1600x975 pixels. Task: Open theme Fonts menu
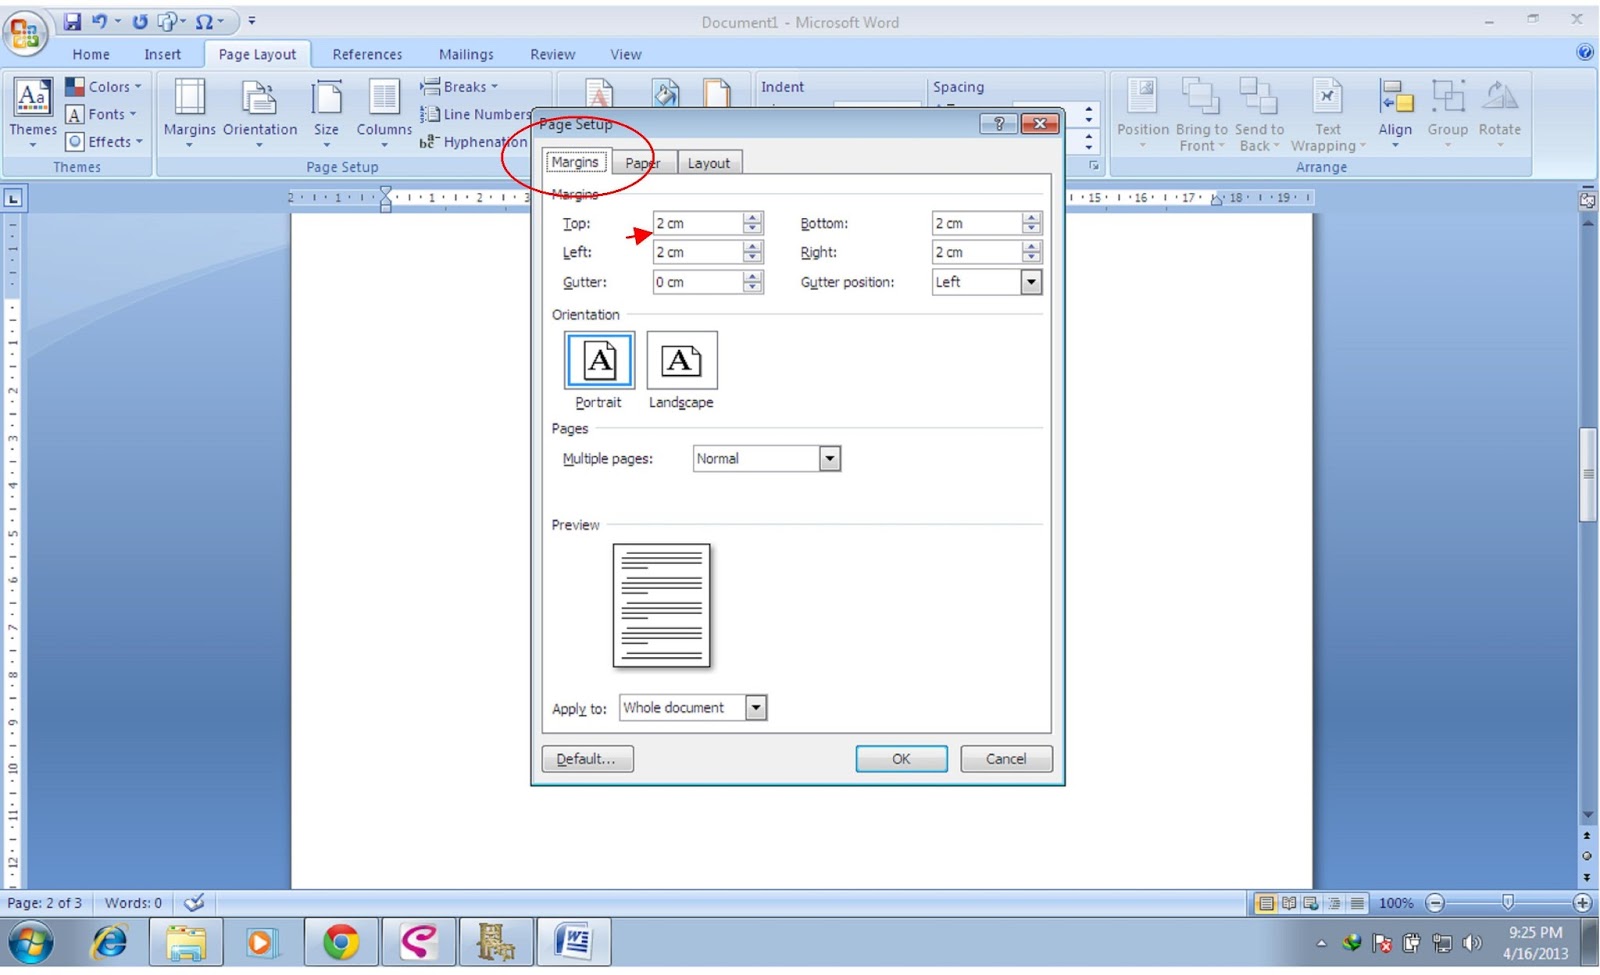101,114
